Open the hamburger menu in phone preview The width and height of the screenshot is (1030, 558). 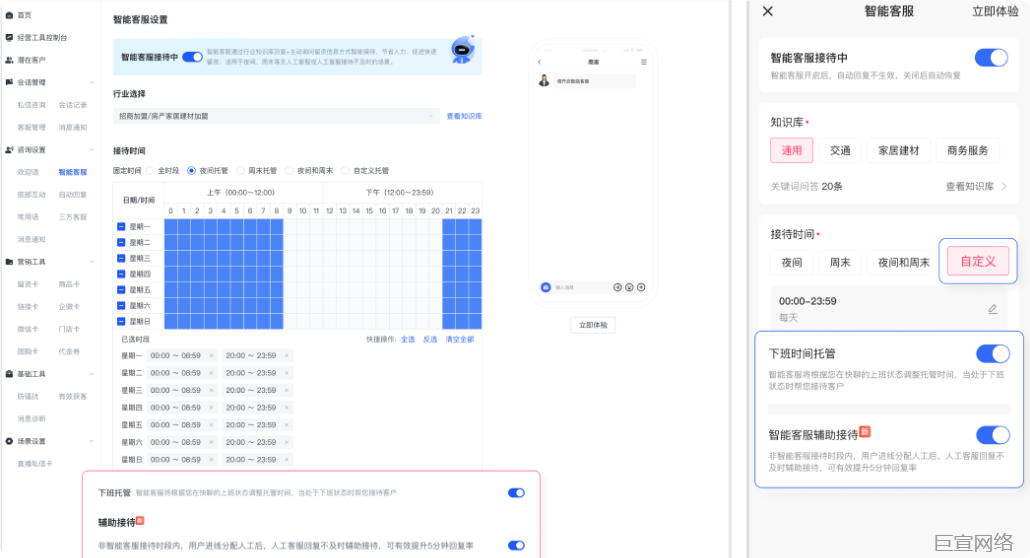(644, 62)
